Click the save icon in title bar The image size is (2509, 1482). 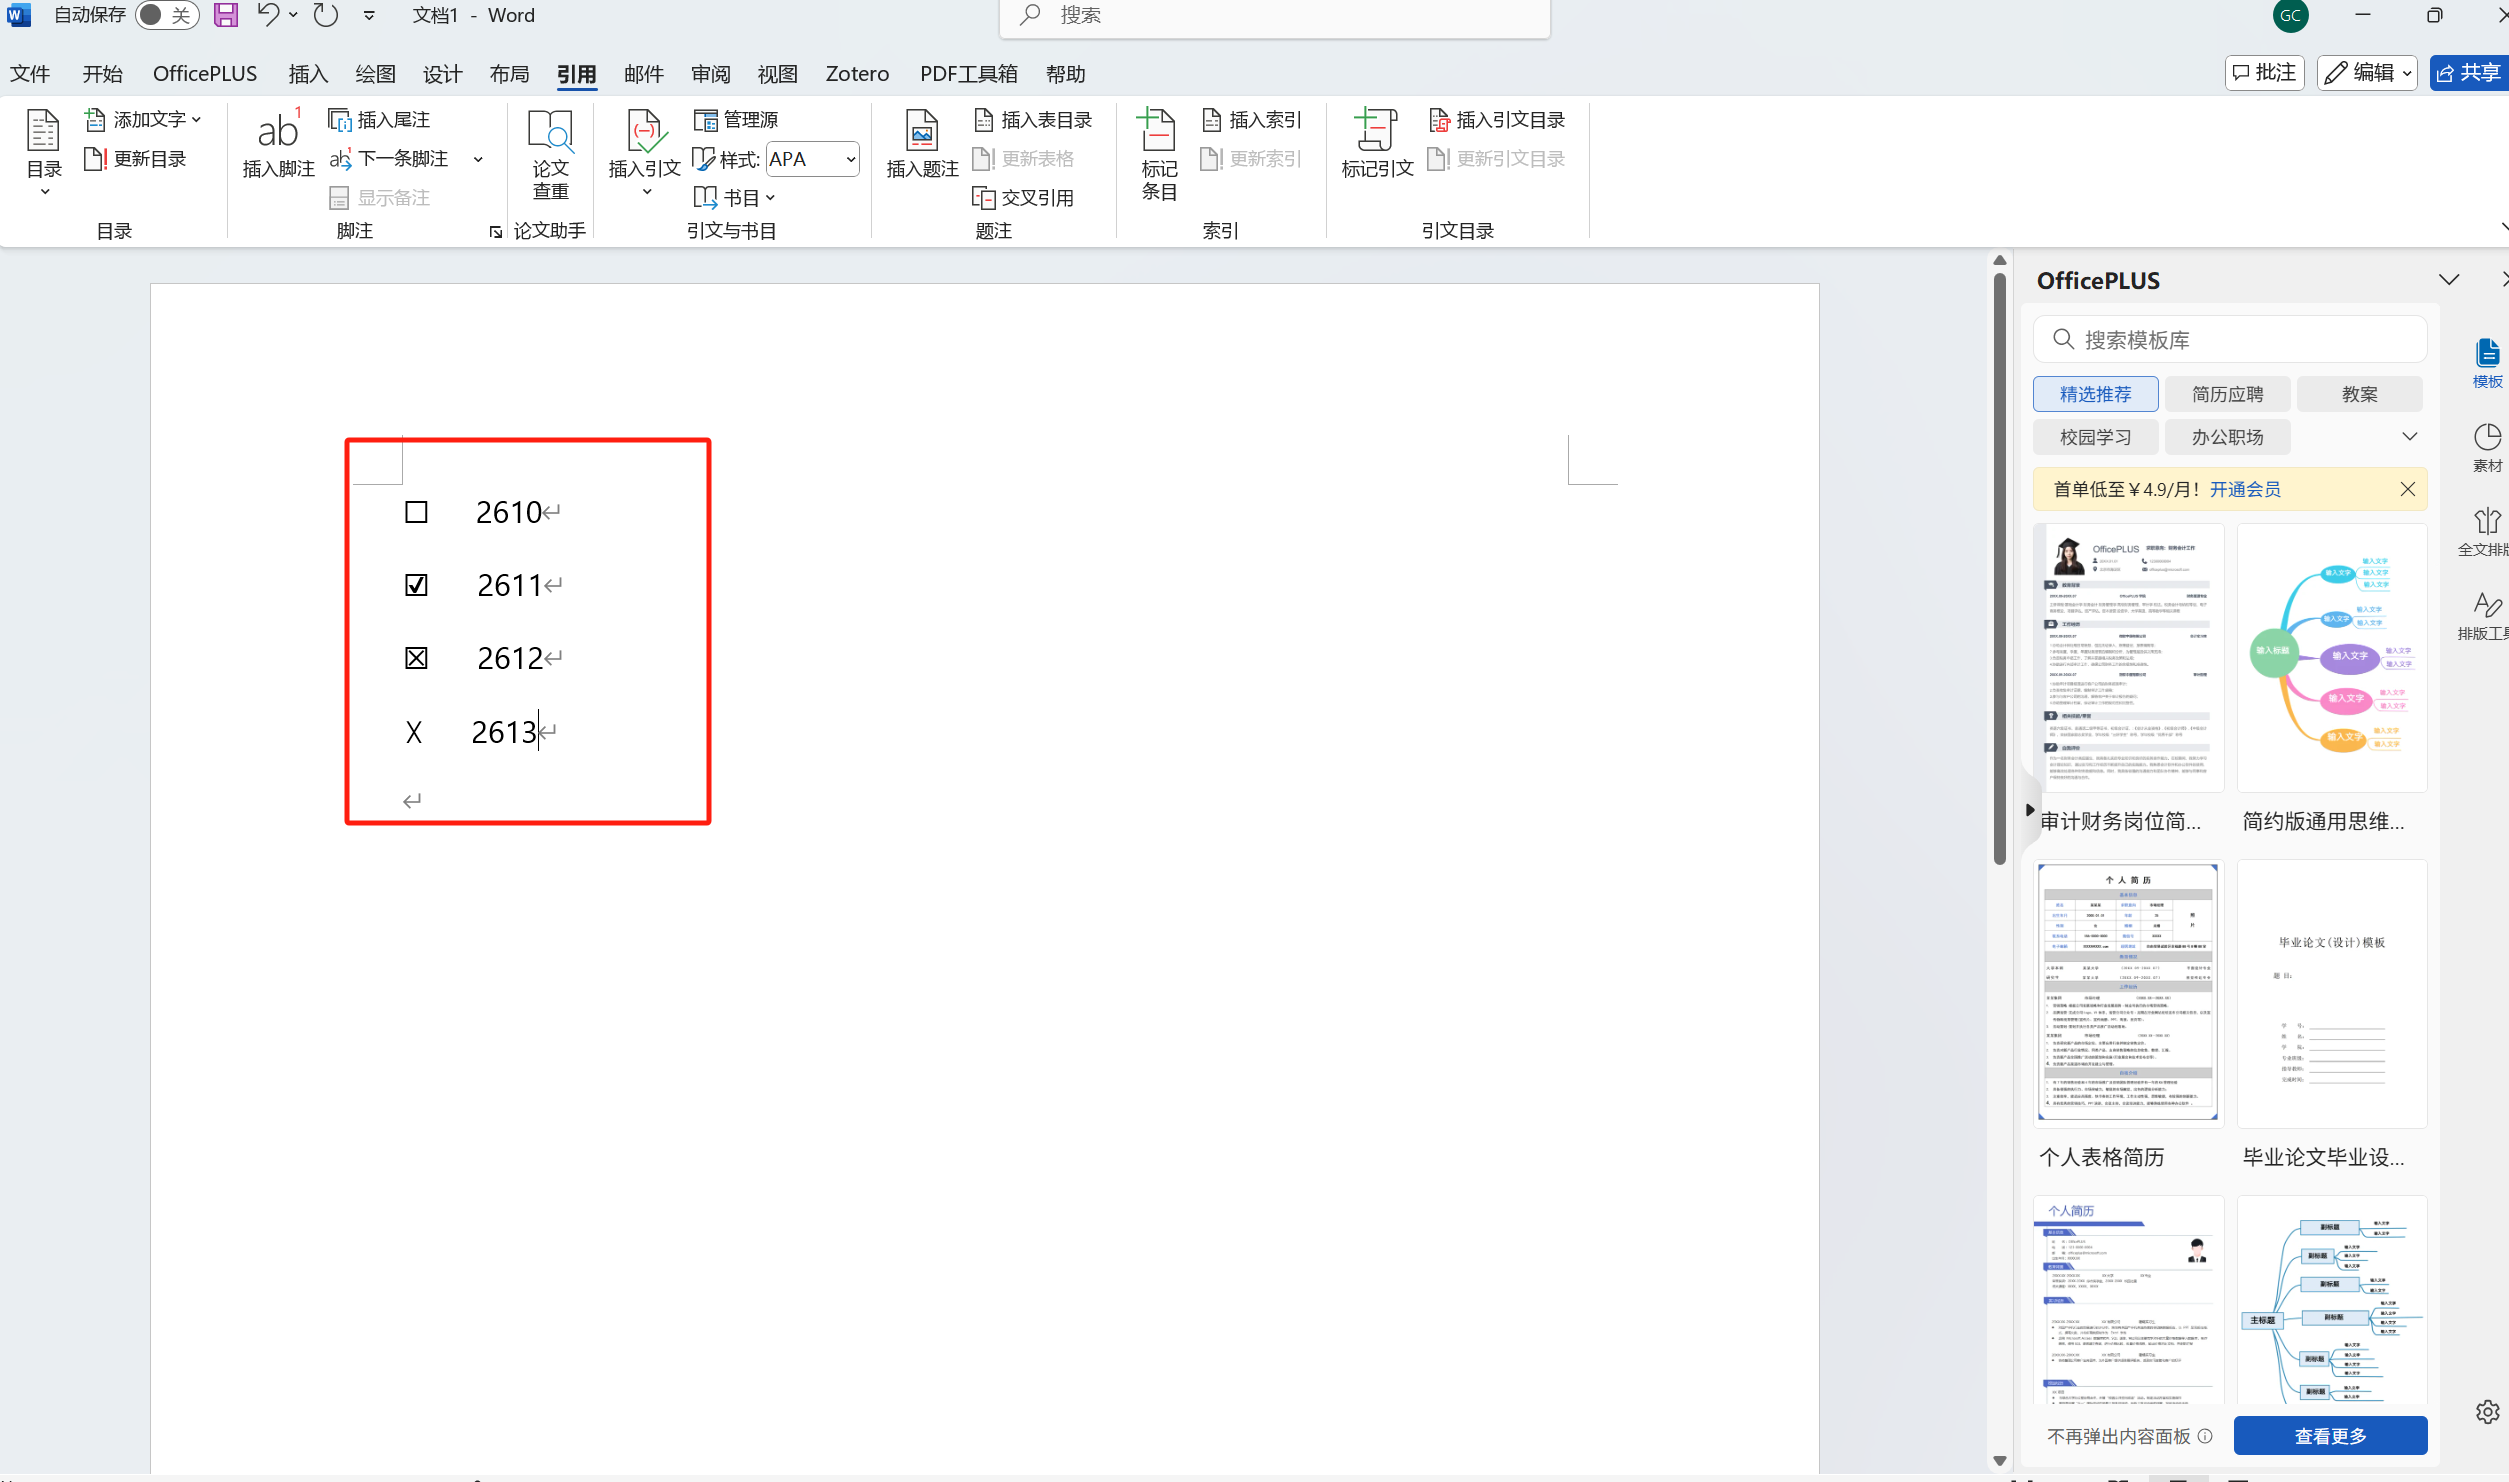coord(226,15)
